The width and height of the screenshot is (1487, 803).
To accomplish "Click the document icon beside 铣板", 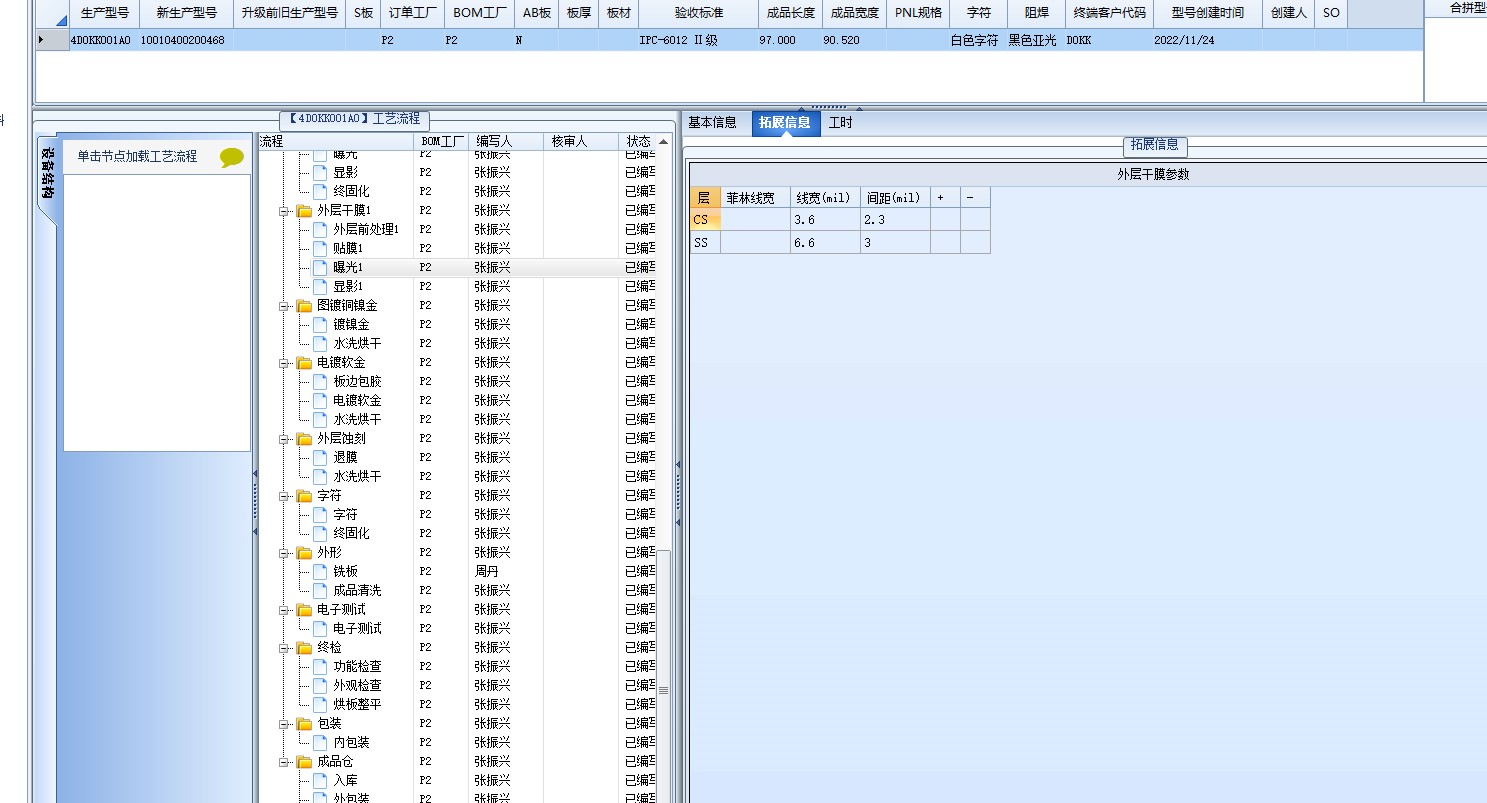I will [x=320, y=572].
